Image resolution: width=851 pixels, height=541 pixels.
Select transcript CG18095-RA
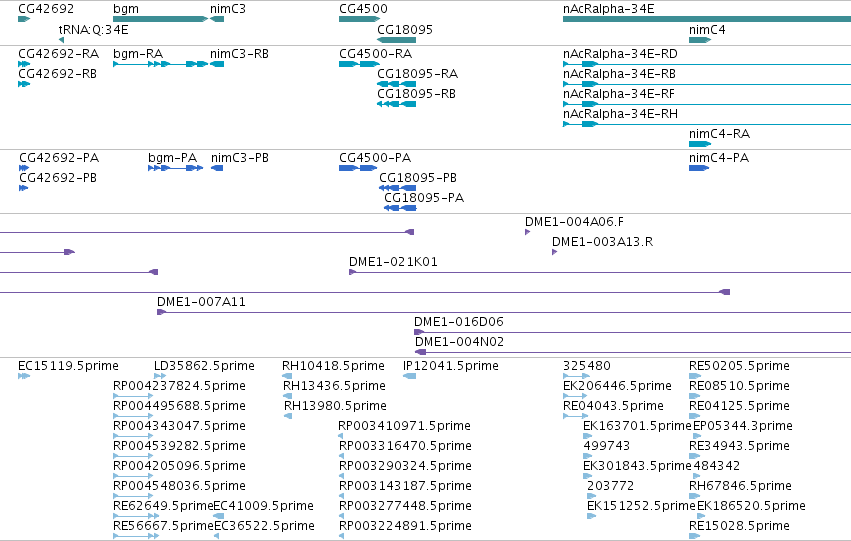pos(417,74)
